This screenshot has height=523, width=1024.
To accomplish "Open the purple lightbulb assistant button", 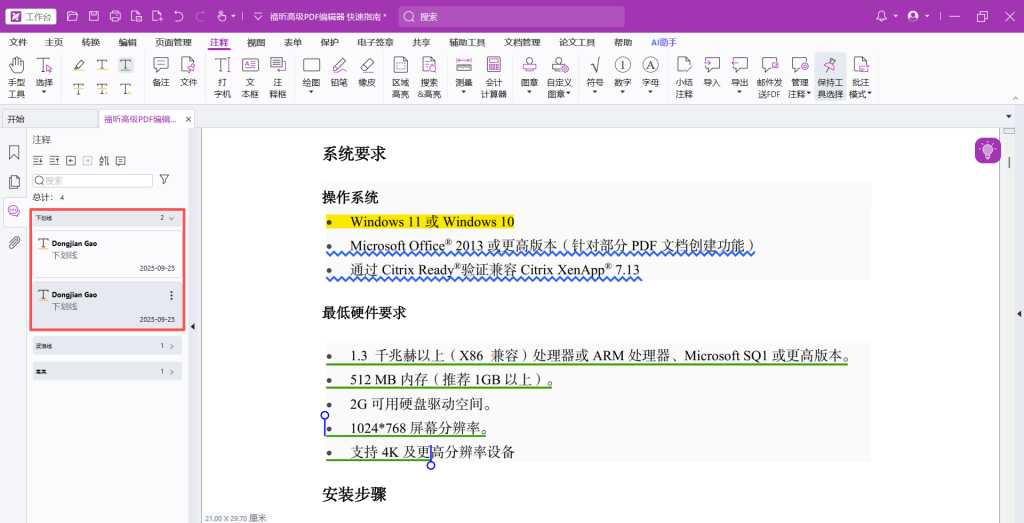I will 987,151.
